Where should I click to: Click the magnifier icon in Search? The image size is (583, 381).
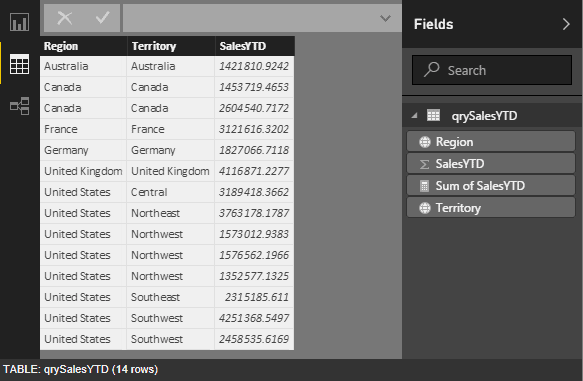pyautogui.click(x=431, y=70)
